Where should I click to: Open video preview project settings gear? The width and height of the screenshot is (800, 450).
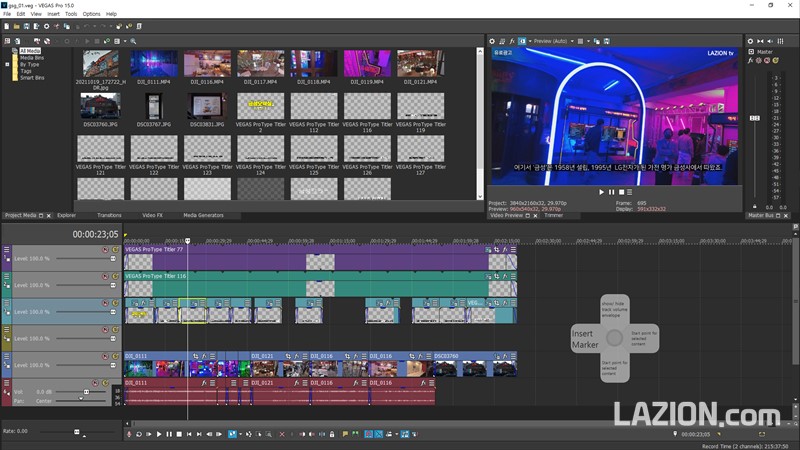pyautogui.click(x=492, y=41)
